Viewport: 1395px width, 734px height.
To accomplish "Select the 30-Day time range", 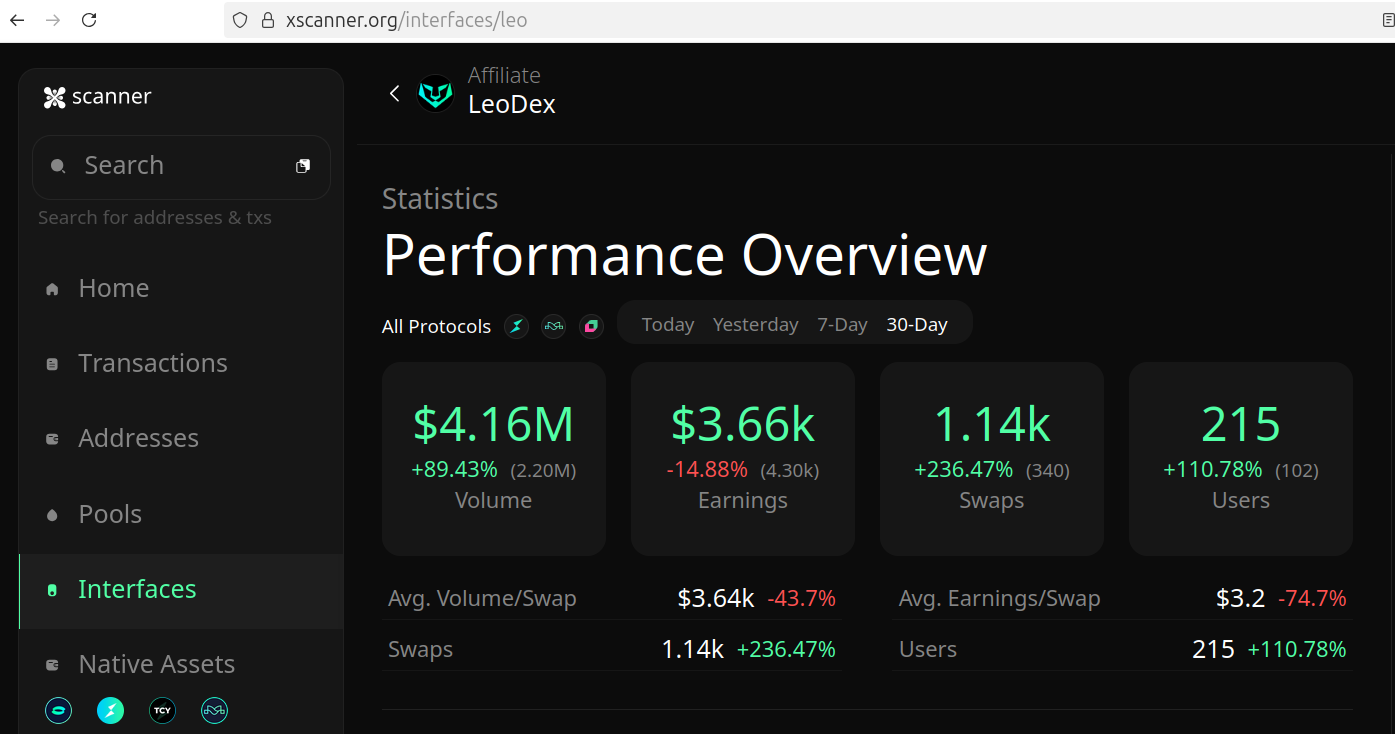I will [x=916, y=325].
